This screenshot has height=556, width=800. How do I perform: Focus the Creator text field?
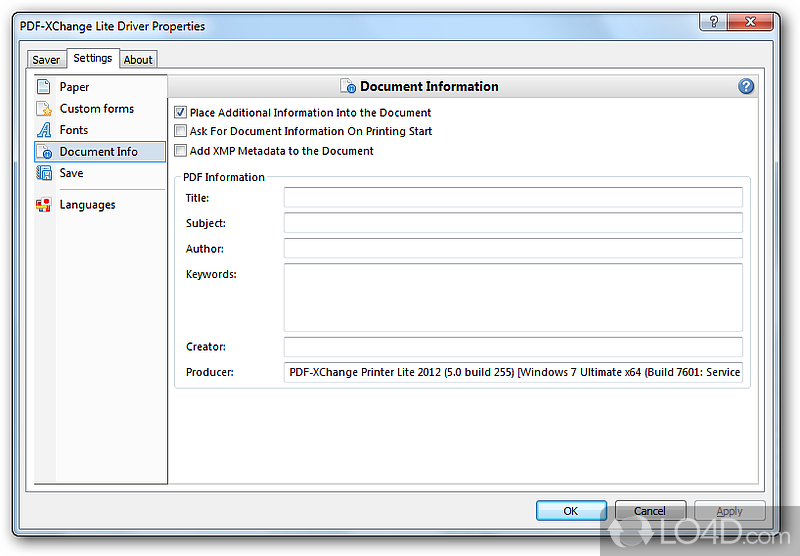click(x=513, y=346)
